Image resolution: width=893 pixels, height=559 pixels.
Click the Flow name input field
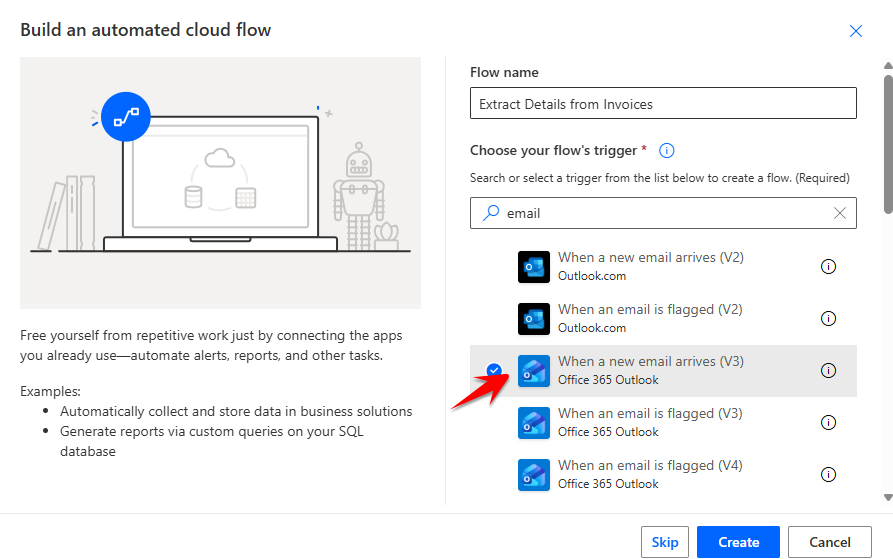coord(663,104)
